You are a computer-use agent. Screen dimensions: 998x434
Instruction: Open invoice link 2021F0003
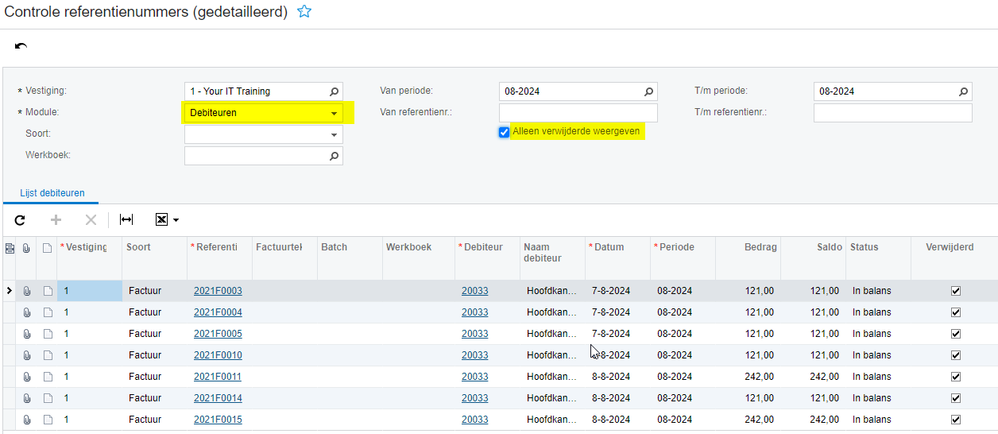pyautogui.click(x=218, y=291)
